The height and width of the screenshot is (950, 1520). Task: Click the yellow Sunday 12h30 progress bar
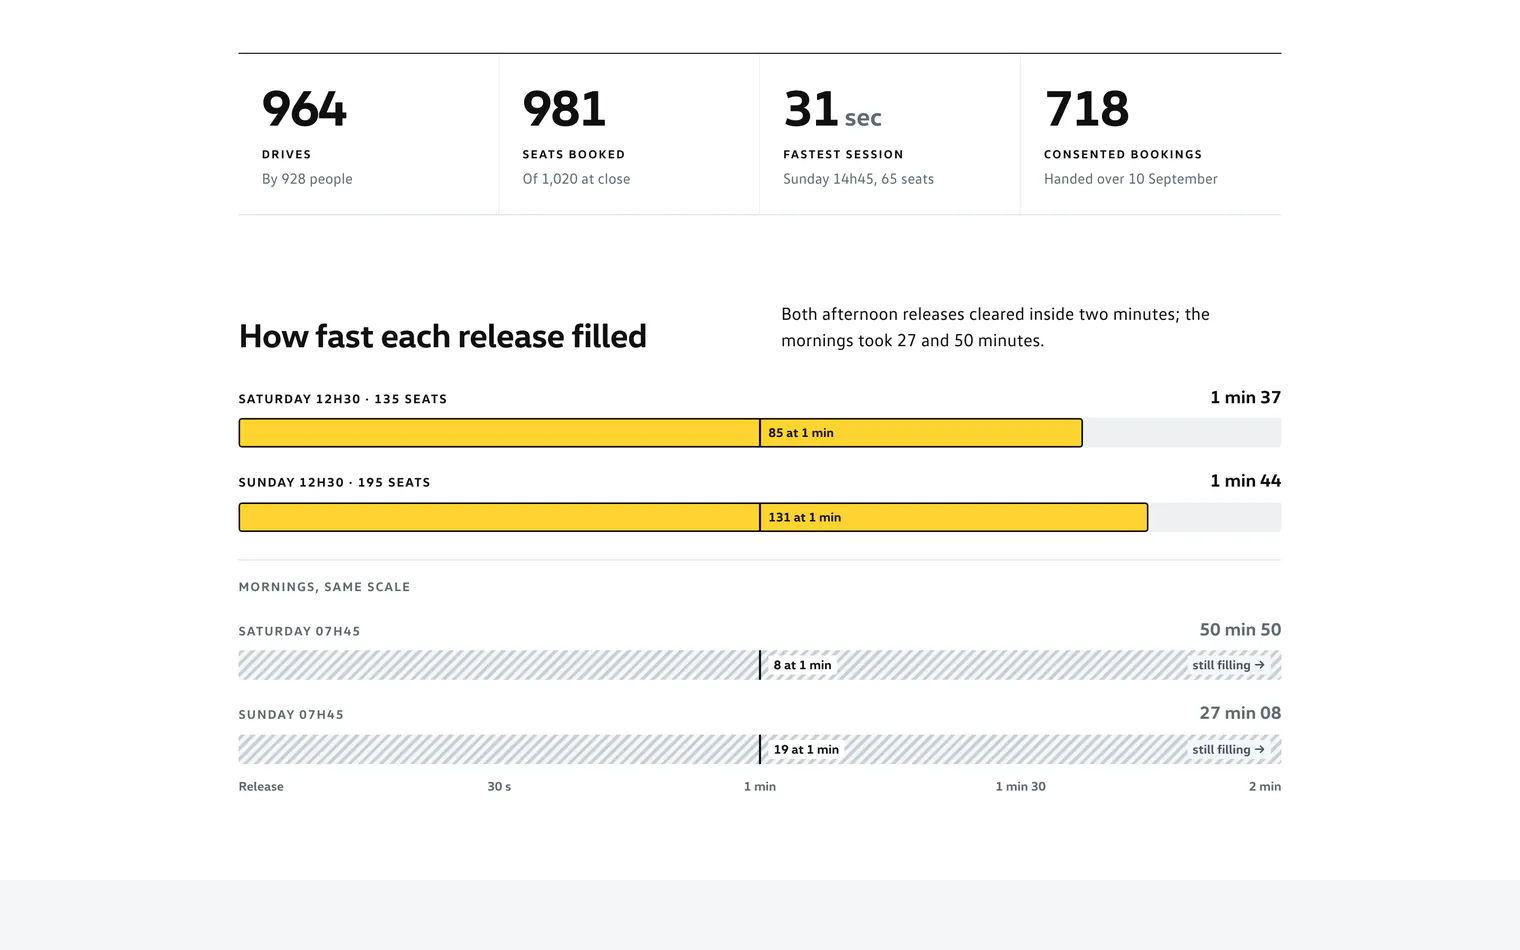point(693,517)
